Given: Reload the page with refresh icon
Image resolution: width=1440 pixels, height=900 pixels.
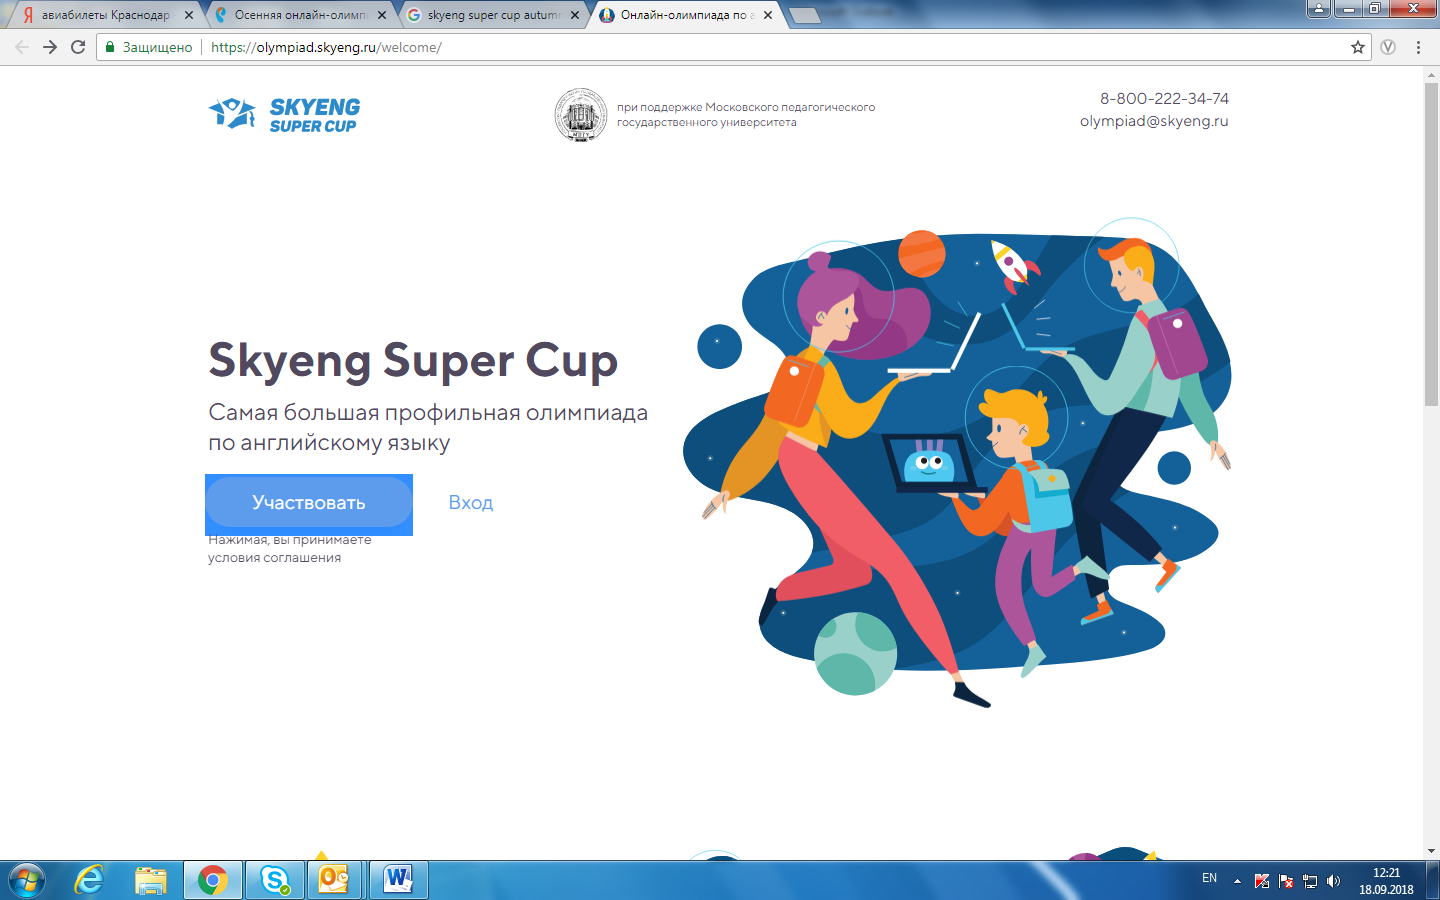Looking at the screenshot, I should click(x=78, y=47).
